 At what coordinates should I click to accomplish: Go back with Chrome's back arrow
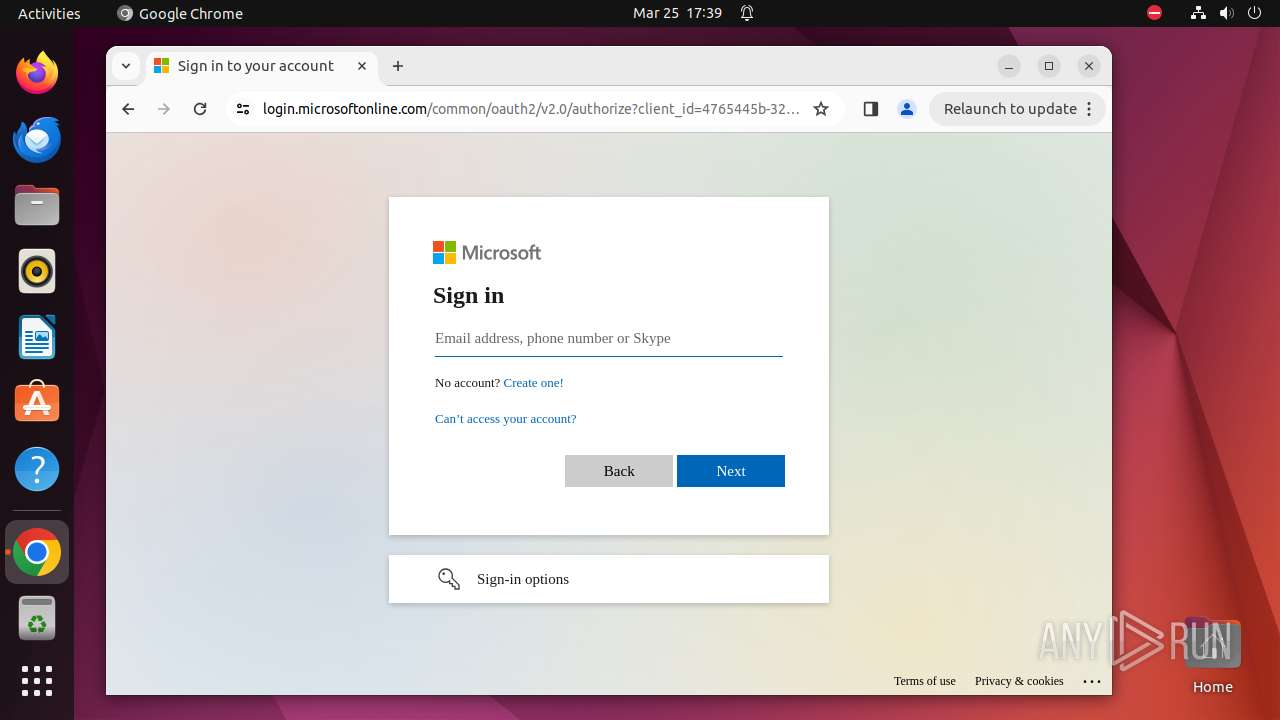pos(128,109)
